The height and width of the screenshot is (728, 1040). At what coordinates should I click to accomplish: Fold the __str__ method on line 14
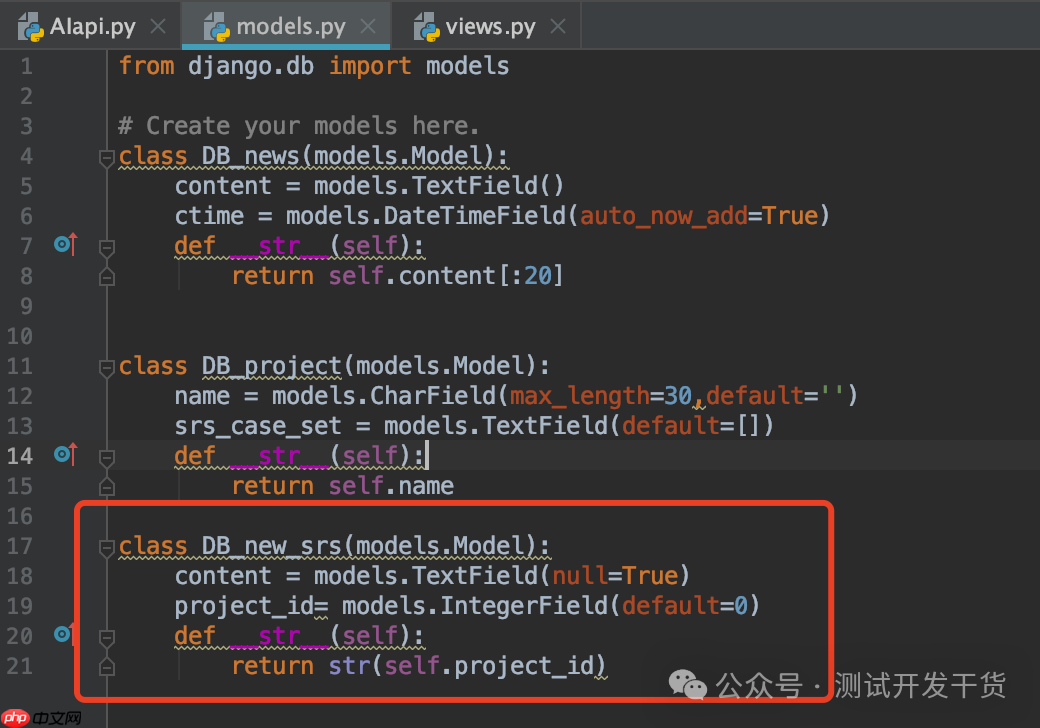coord(106,457)
